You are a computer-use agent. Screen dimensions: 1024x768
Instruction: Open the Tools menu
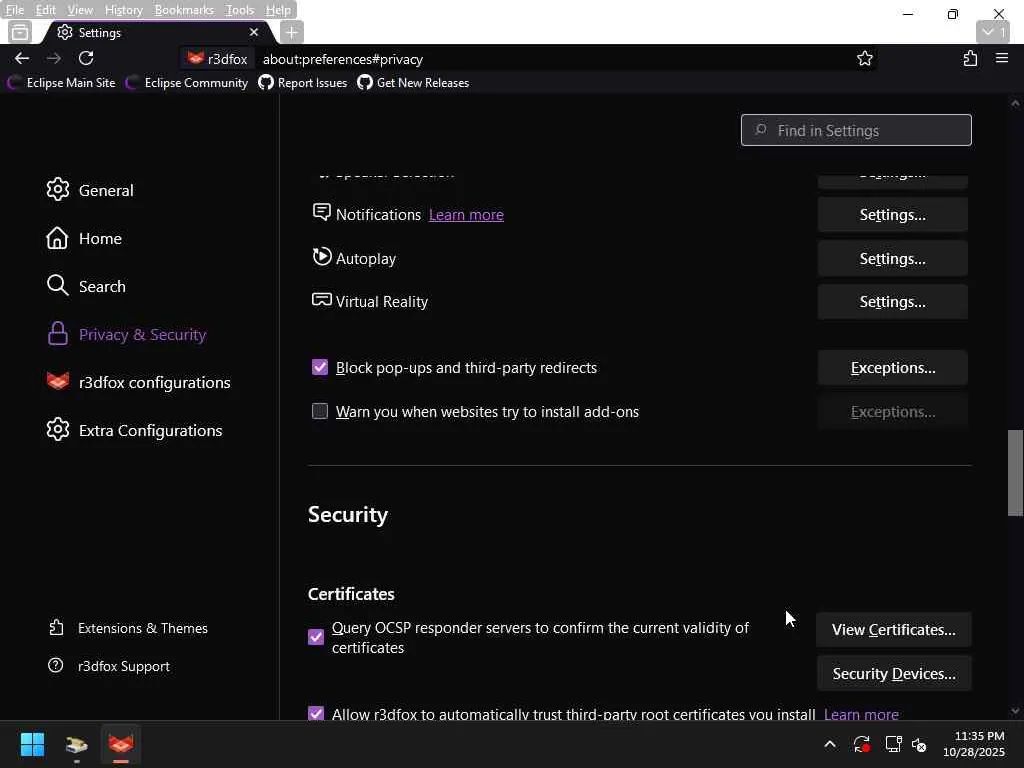pos(239,10)
